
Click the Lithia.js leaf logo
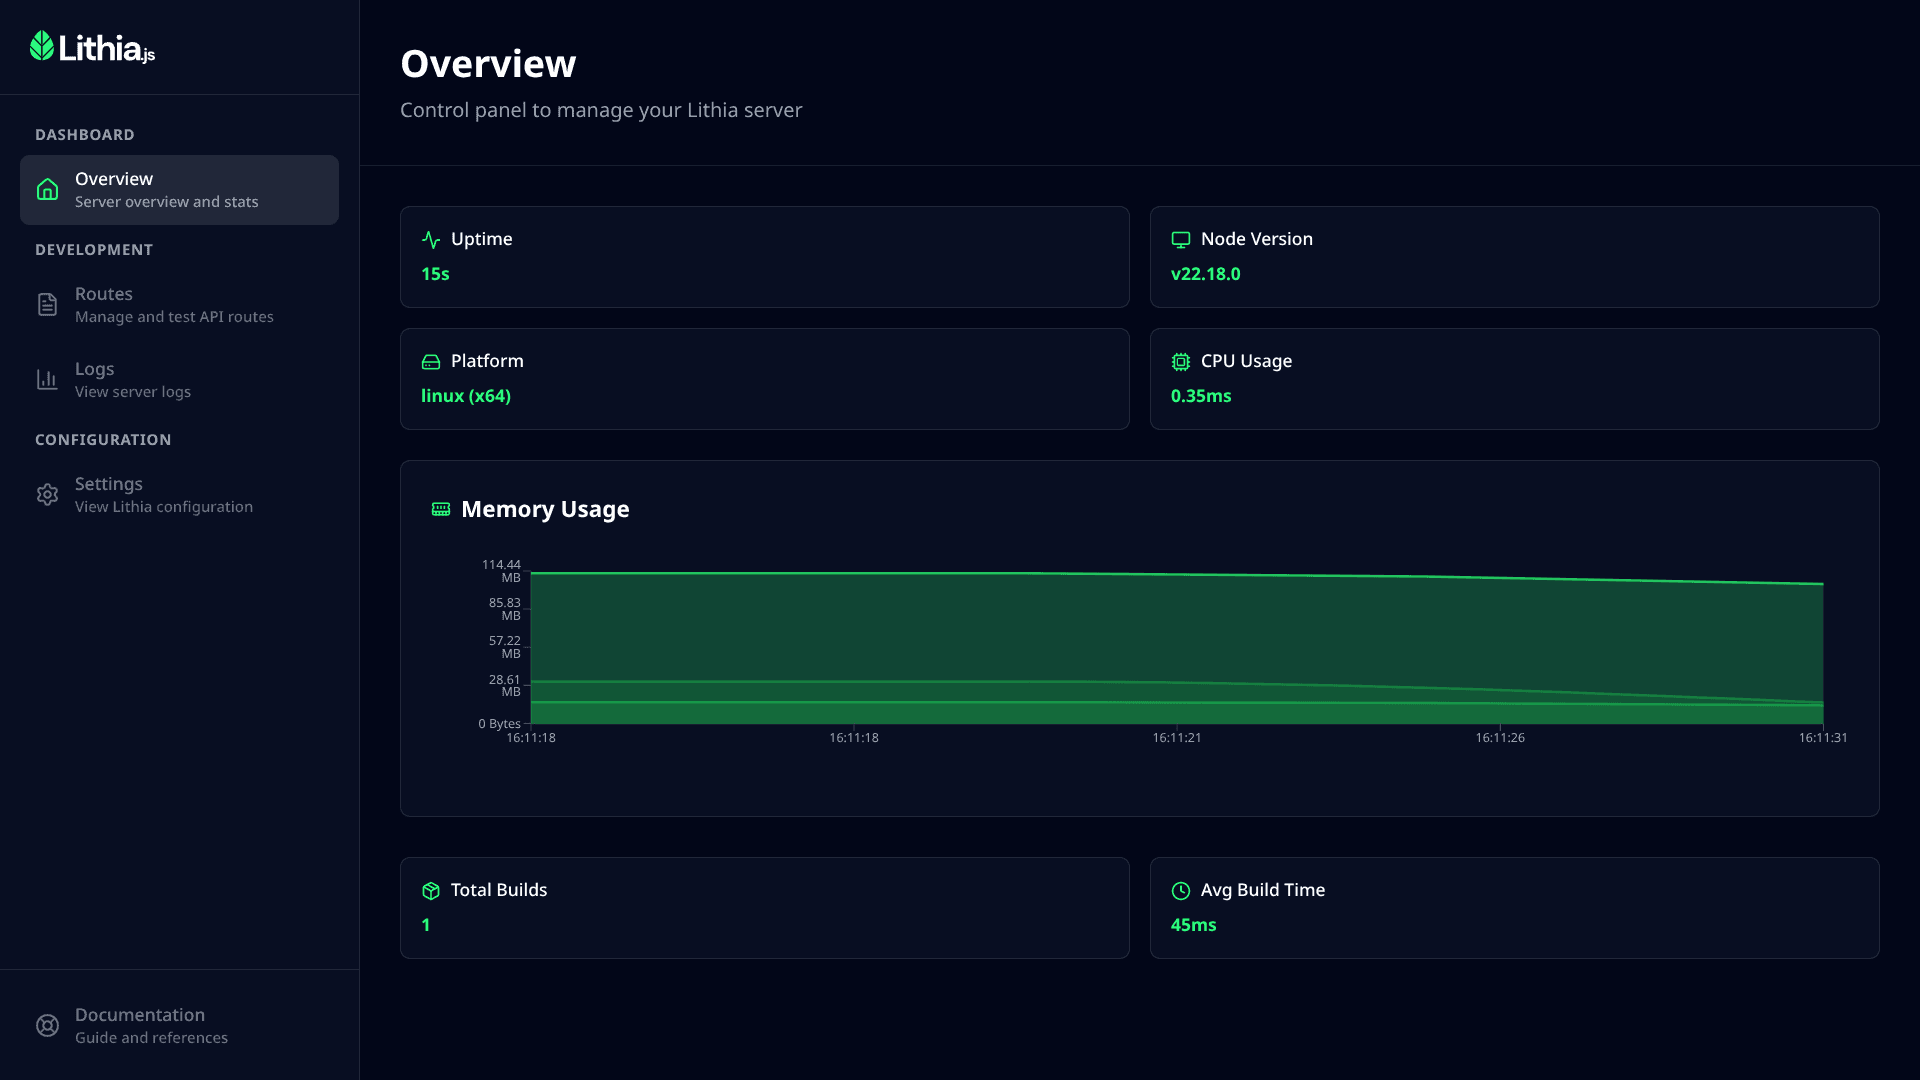pos(42,46)
